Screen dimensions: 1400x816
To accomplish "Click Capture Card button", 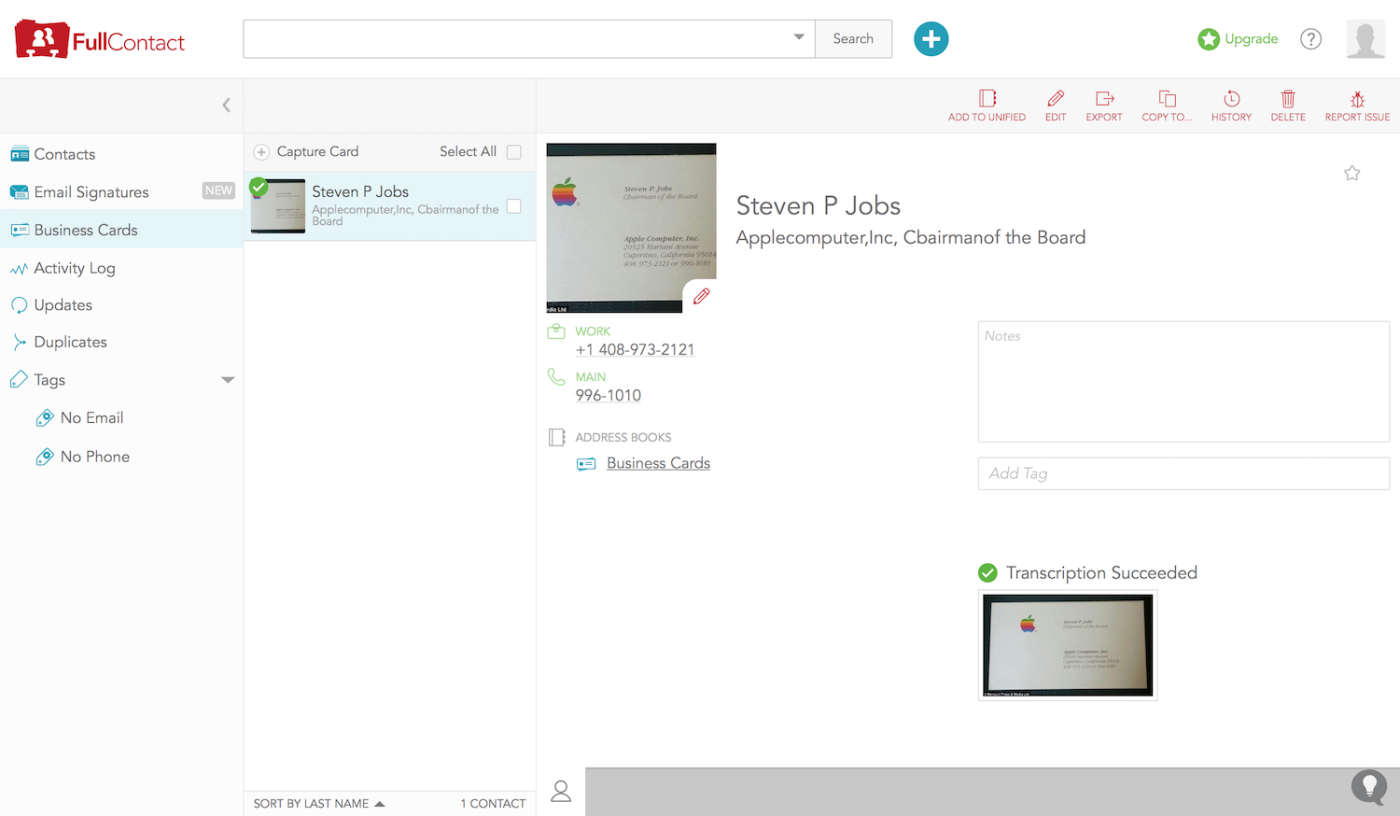I will [306, 152].
